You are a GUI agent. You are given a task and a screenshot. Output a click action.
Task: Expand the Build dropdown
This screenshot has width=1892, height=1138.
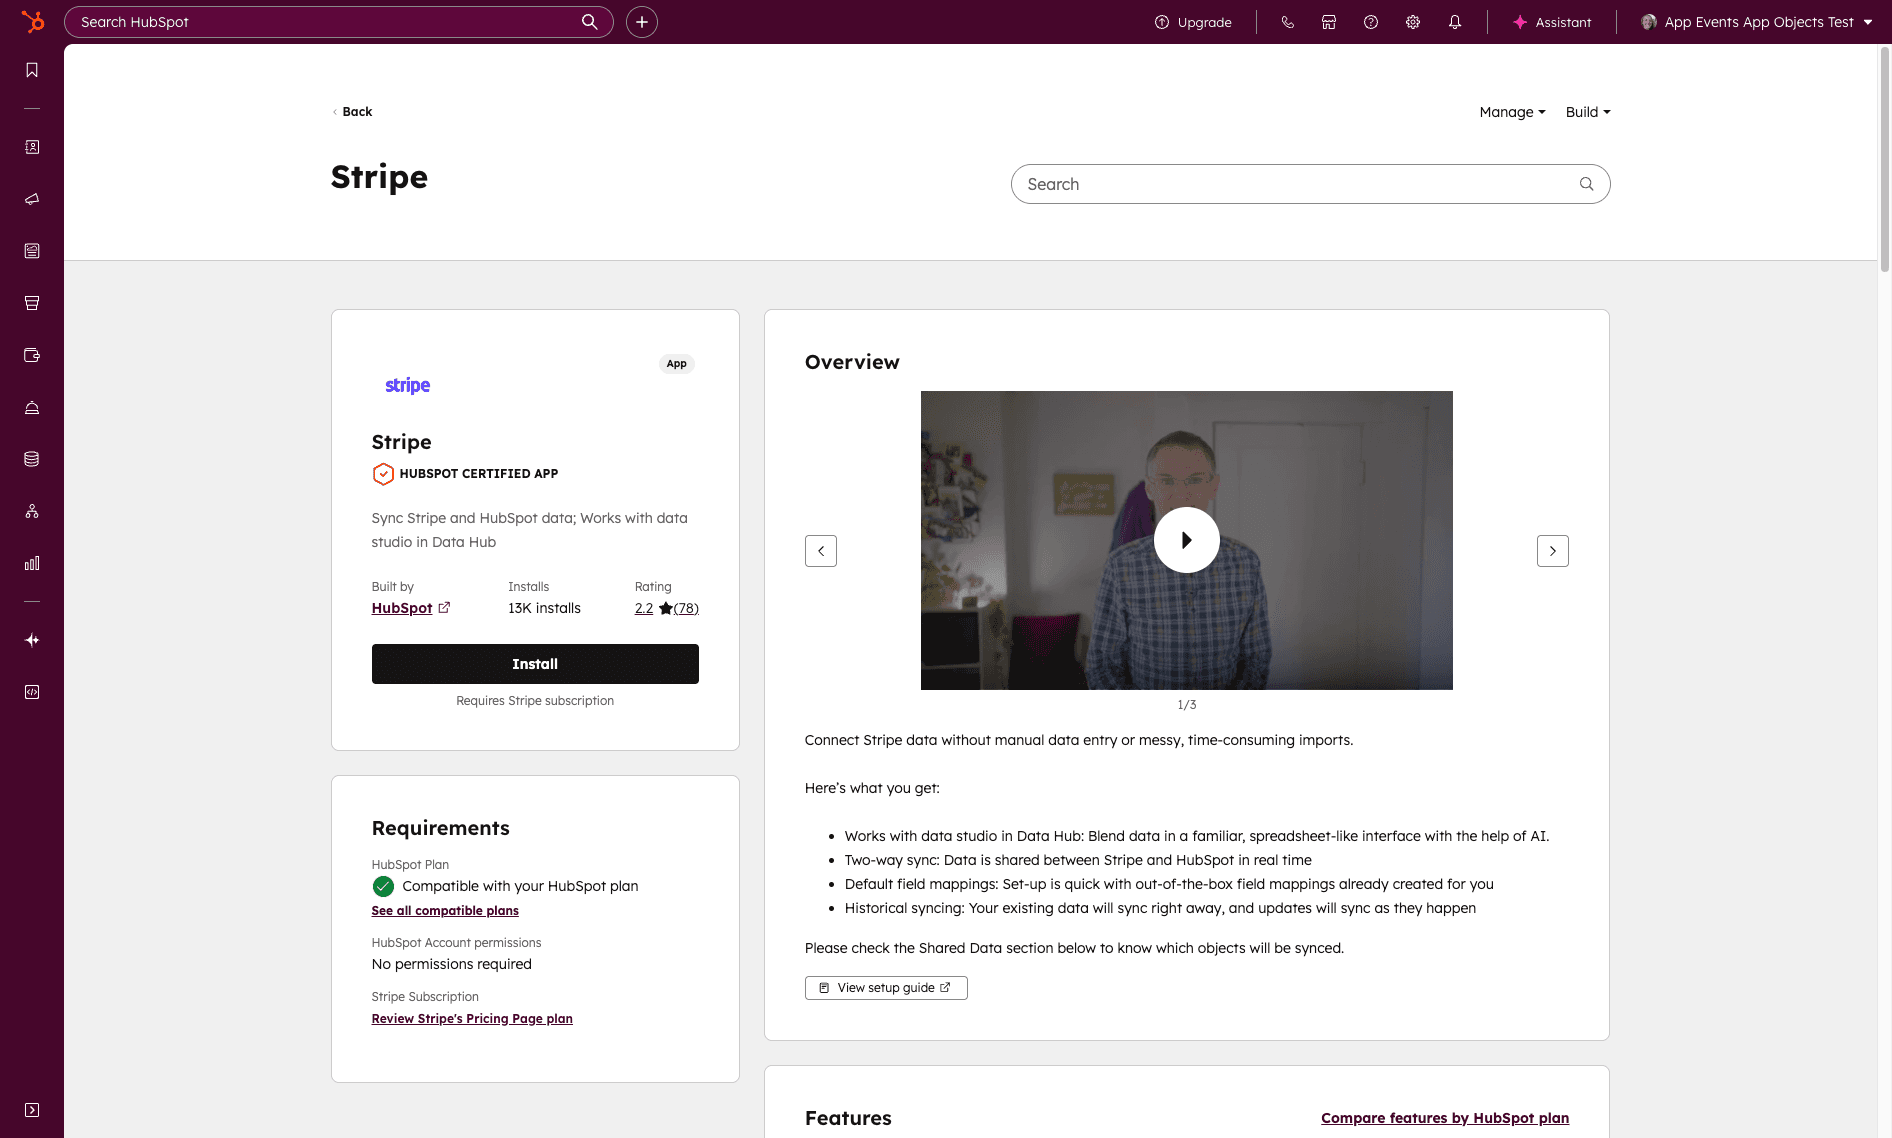click(1588, 112)
